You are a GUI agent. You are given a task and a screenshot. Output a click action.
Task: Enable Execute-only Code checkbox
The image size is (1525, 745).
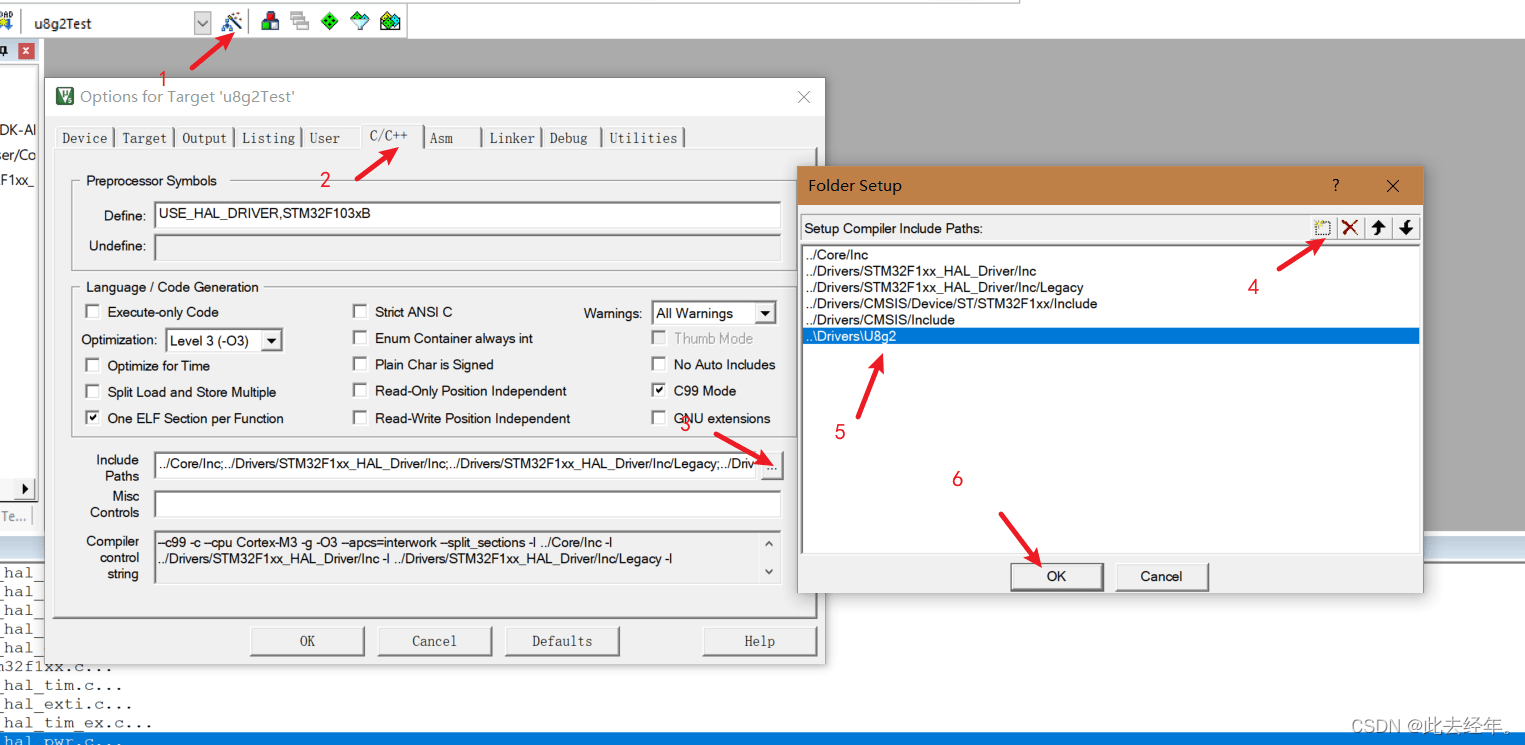point(93,312)
